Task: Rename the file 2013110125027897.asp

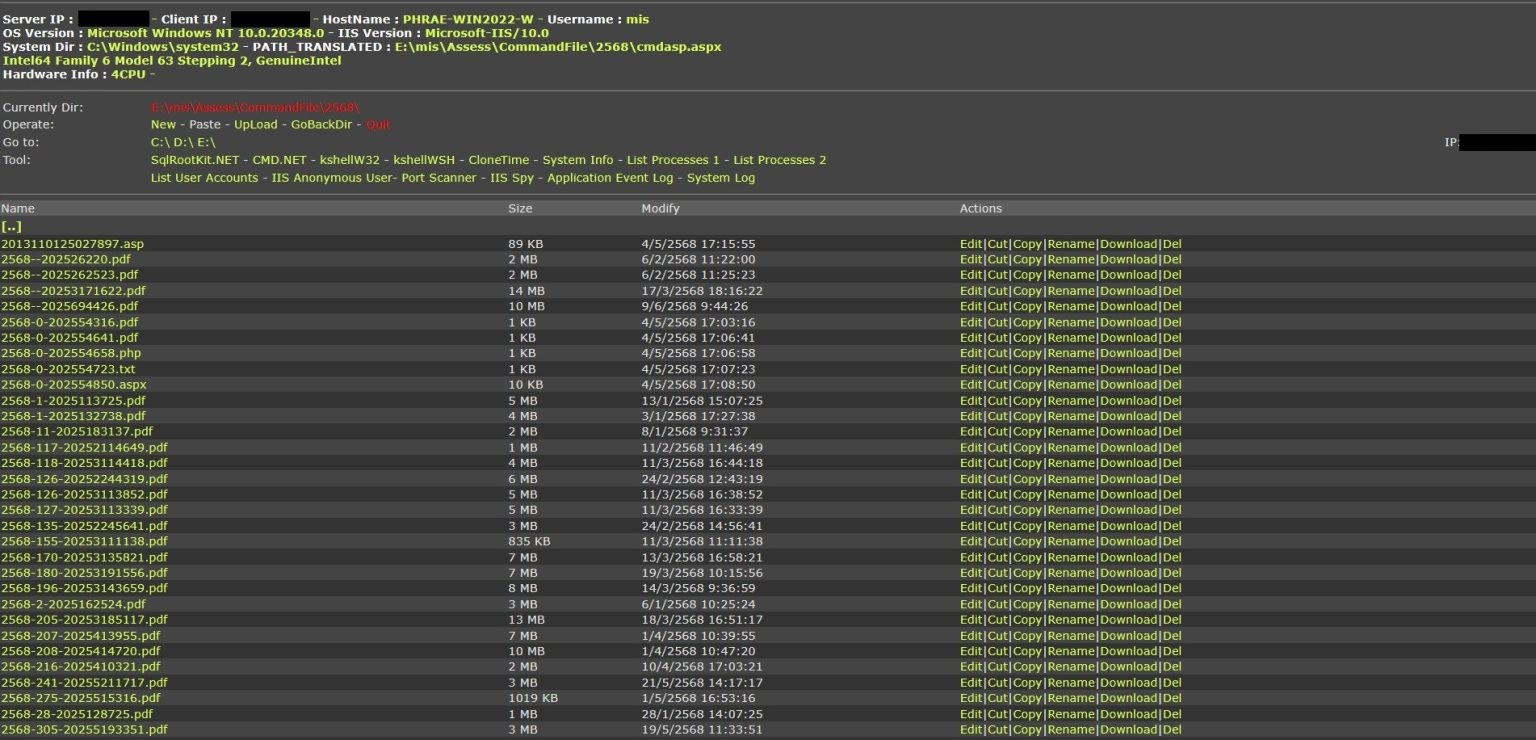Action: click(1072, 243)
